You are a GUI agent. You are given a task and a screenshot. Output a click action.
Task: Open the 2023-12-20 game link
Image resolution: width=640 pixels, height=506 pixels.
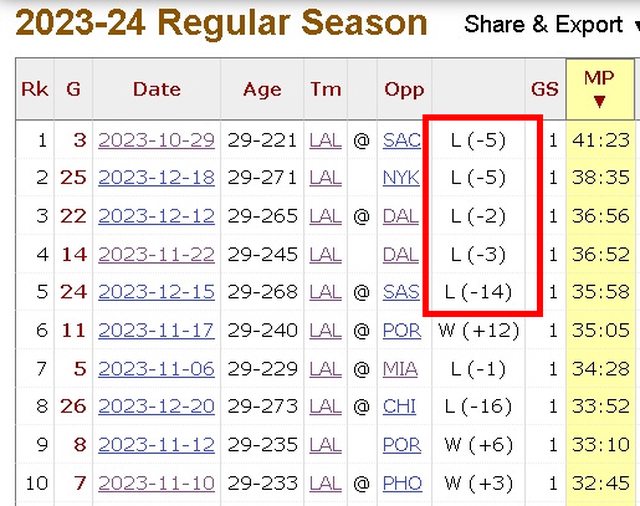[156, 407]
